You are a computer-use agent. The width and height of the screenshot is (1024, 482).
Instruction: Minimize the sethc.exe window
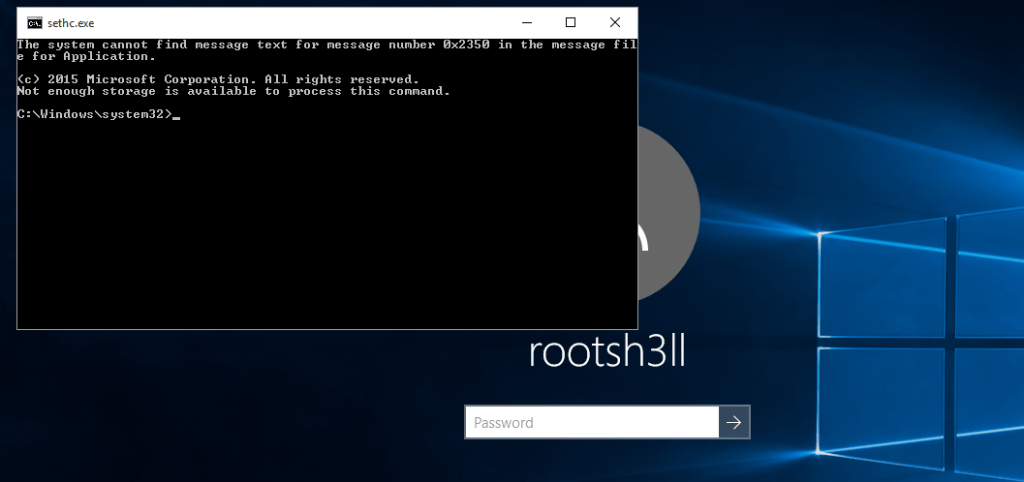point(526,23)
